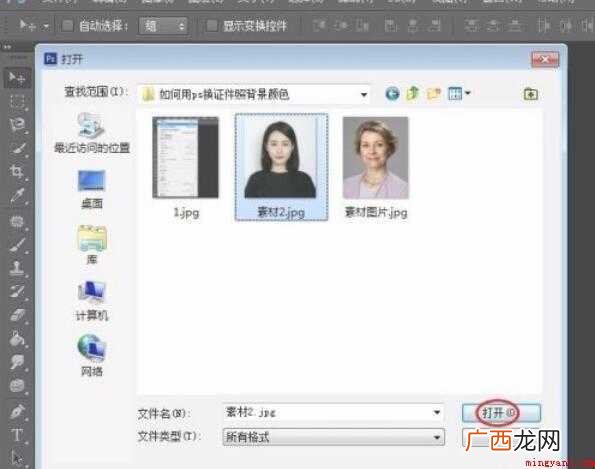Select the Crop tool

(x=17, y=171)
